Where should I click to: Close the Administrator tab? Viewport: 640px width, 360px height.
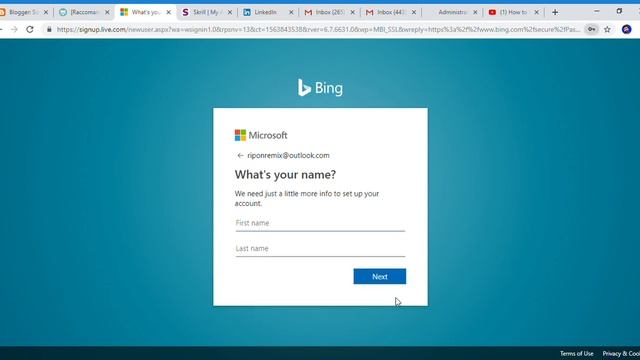475,12
